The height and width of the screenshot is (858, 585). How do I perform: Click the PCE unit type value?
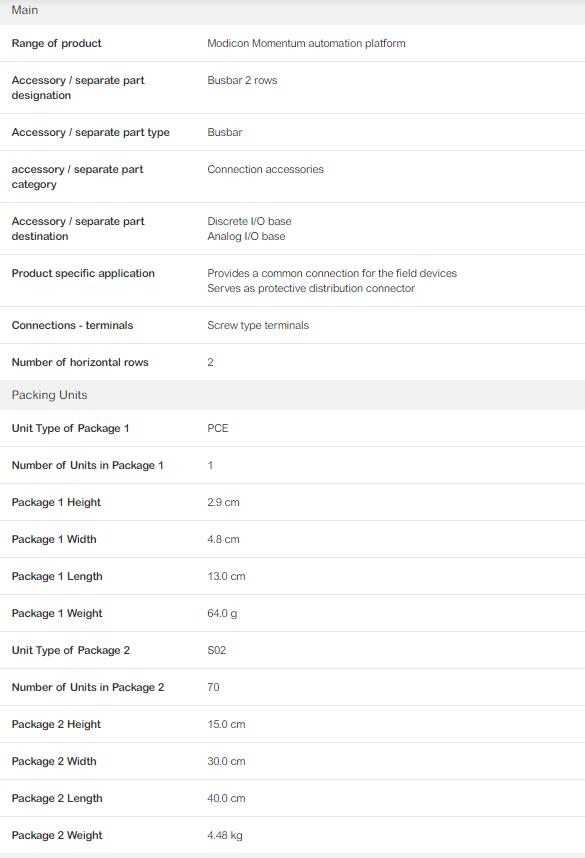click(218, 428)
